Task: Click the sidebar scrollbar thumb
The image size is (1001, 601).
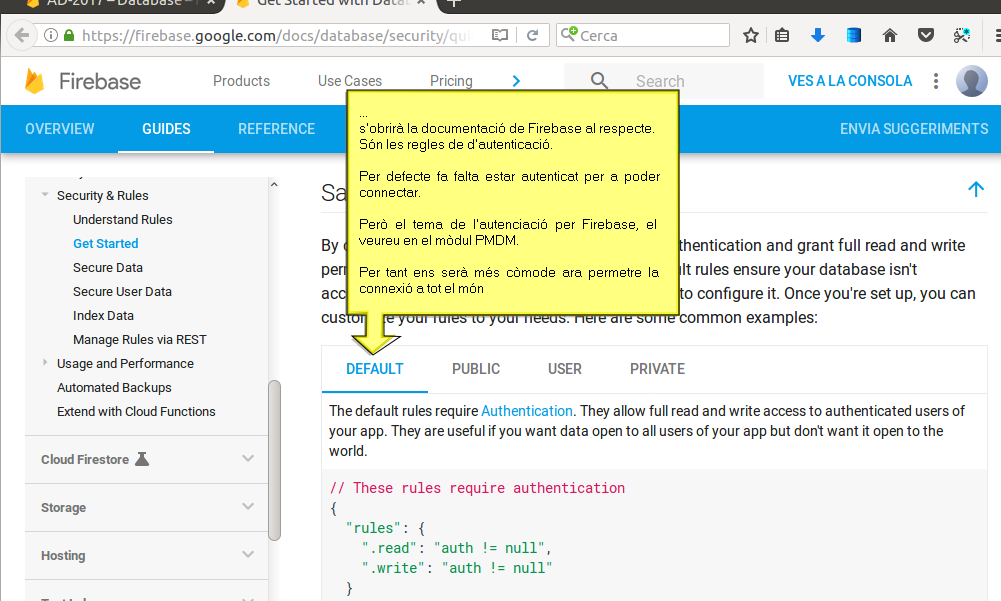Action: point(275,460)
